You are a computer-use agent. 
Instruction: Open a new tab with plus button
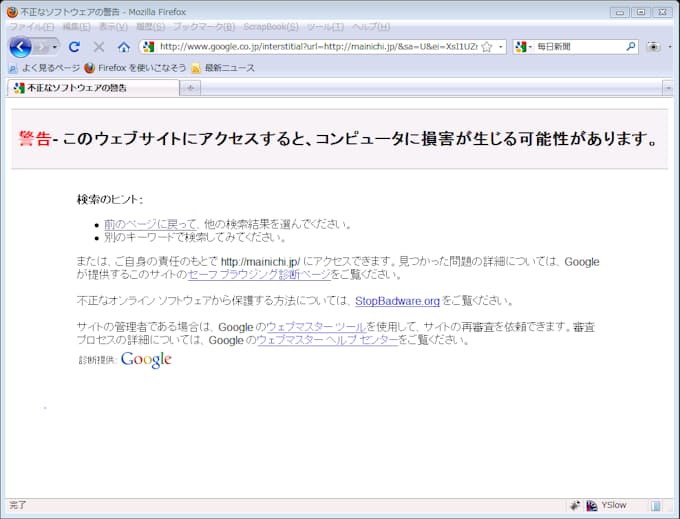pos(190,88)
